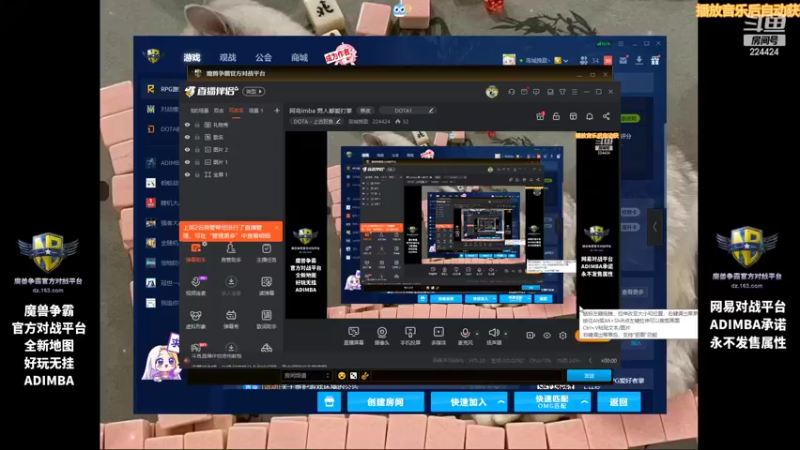The width and height of the screenshot is (800, 450).
Task: Open stream settings gear in control bar
Action: point(562,335)
